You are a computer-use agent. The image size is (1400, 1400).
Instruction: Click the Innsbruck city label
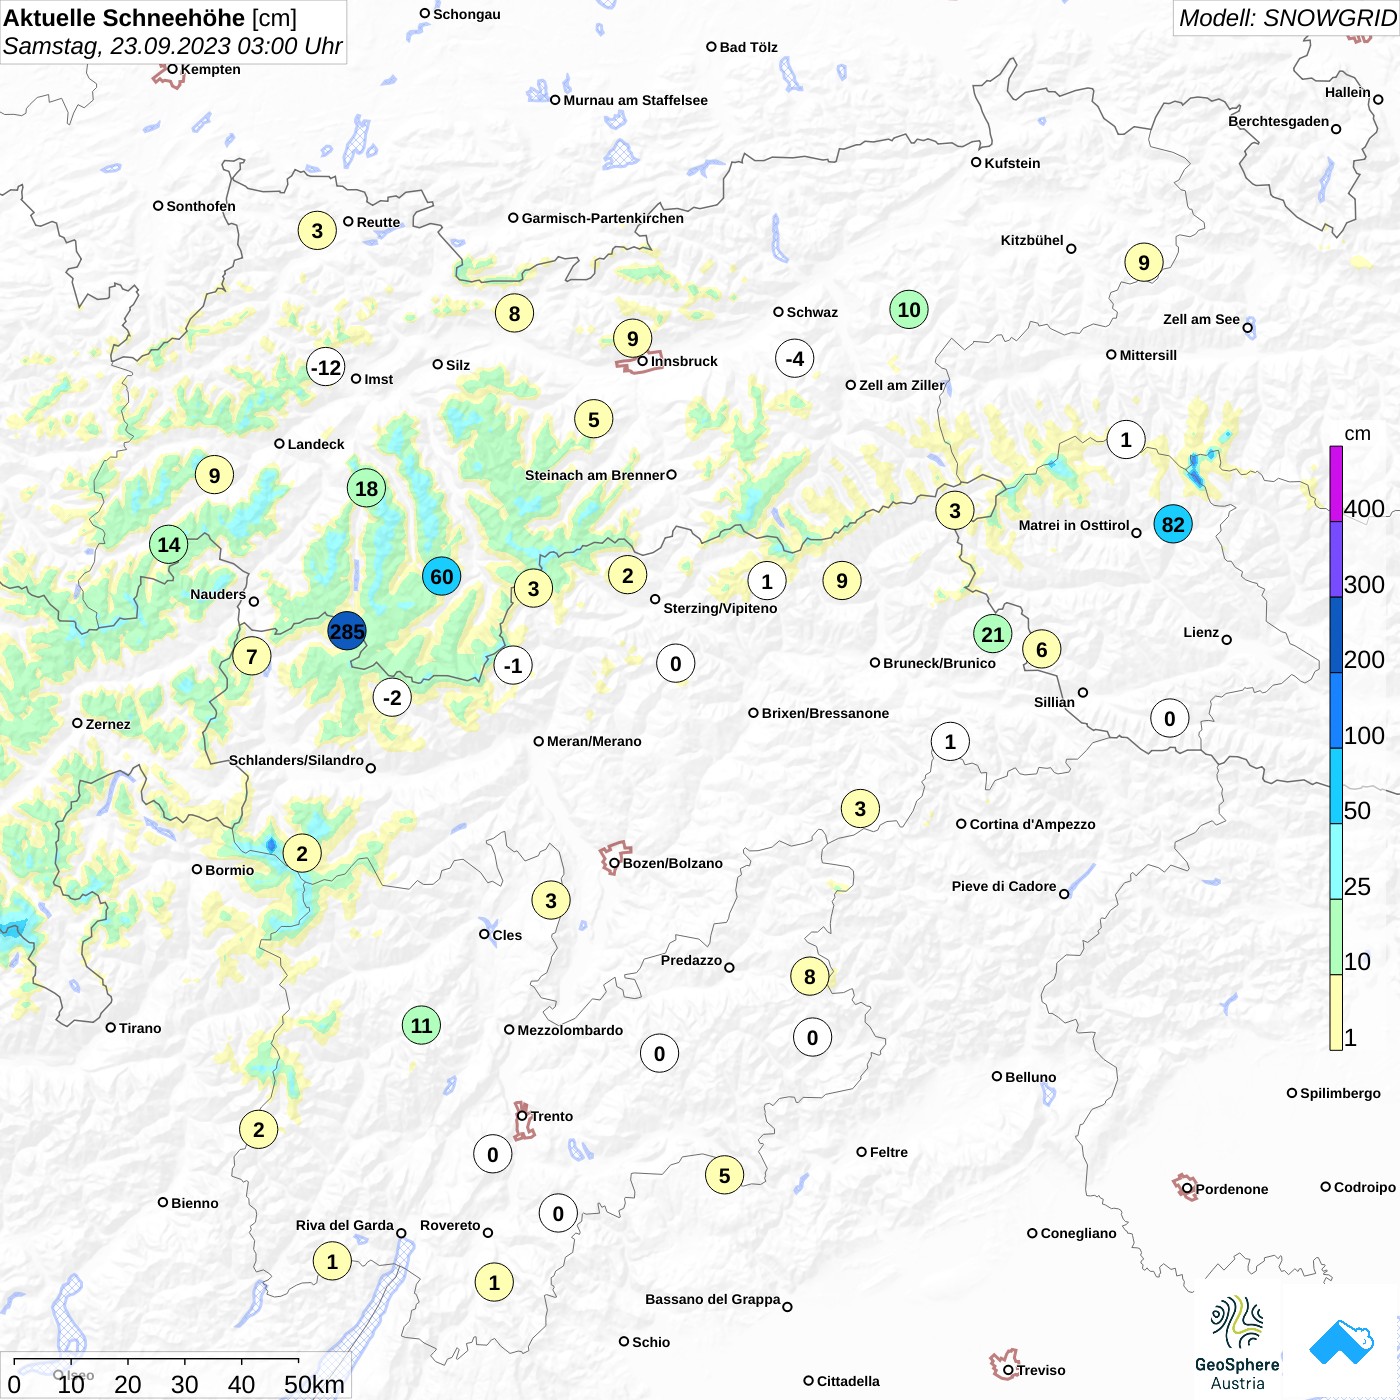(684, 361)
